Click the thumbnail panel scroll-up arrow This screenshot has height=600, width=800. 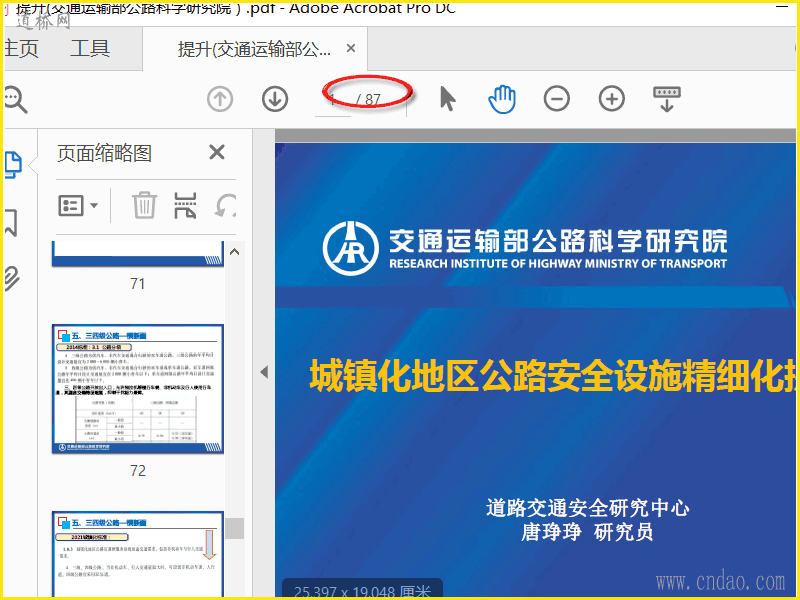pos(235,252)
